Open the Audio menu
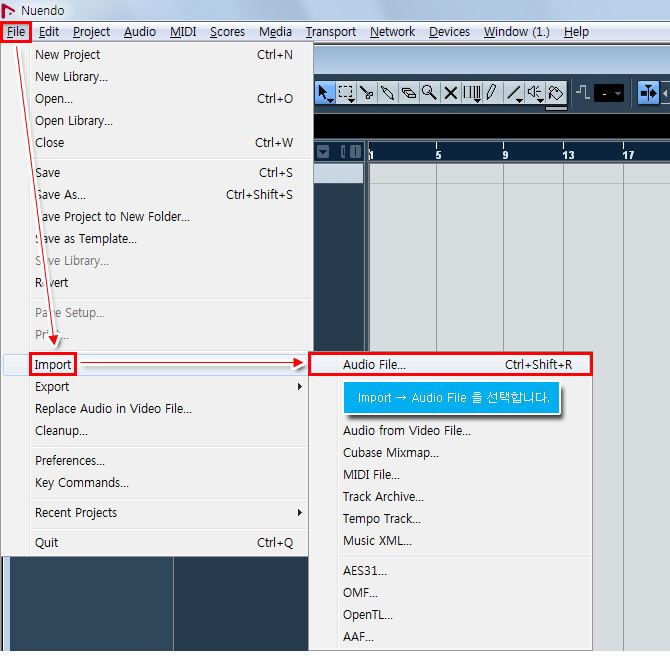 (140, 32)
